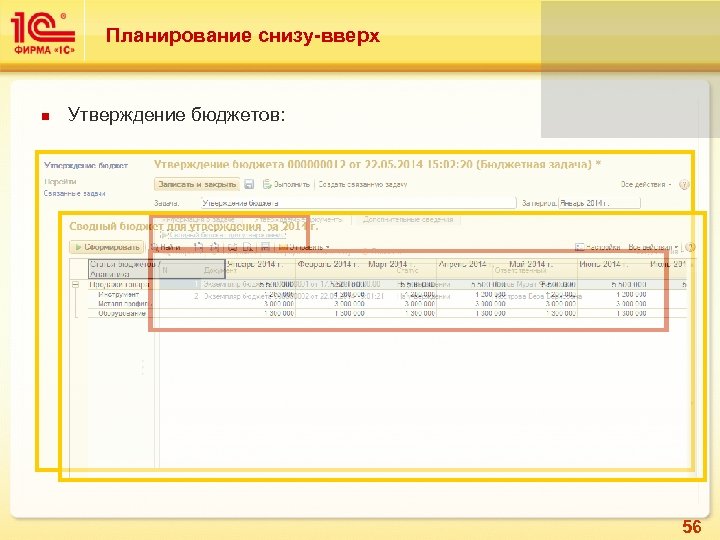This screenshot has width=720, height=540.
Task: Switch to the Утверждаемые документы tab
Action: click(x=298, y=219)
